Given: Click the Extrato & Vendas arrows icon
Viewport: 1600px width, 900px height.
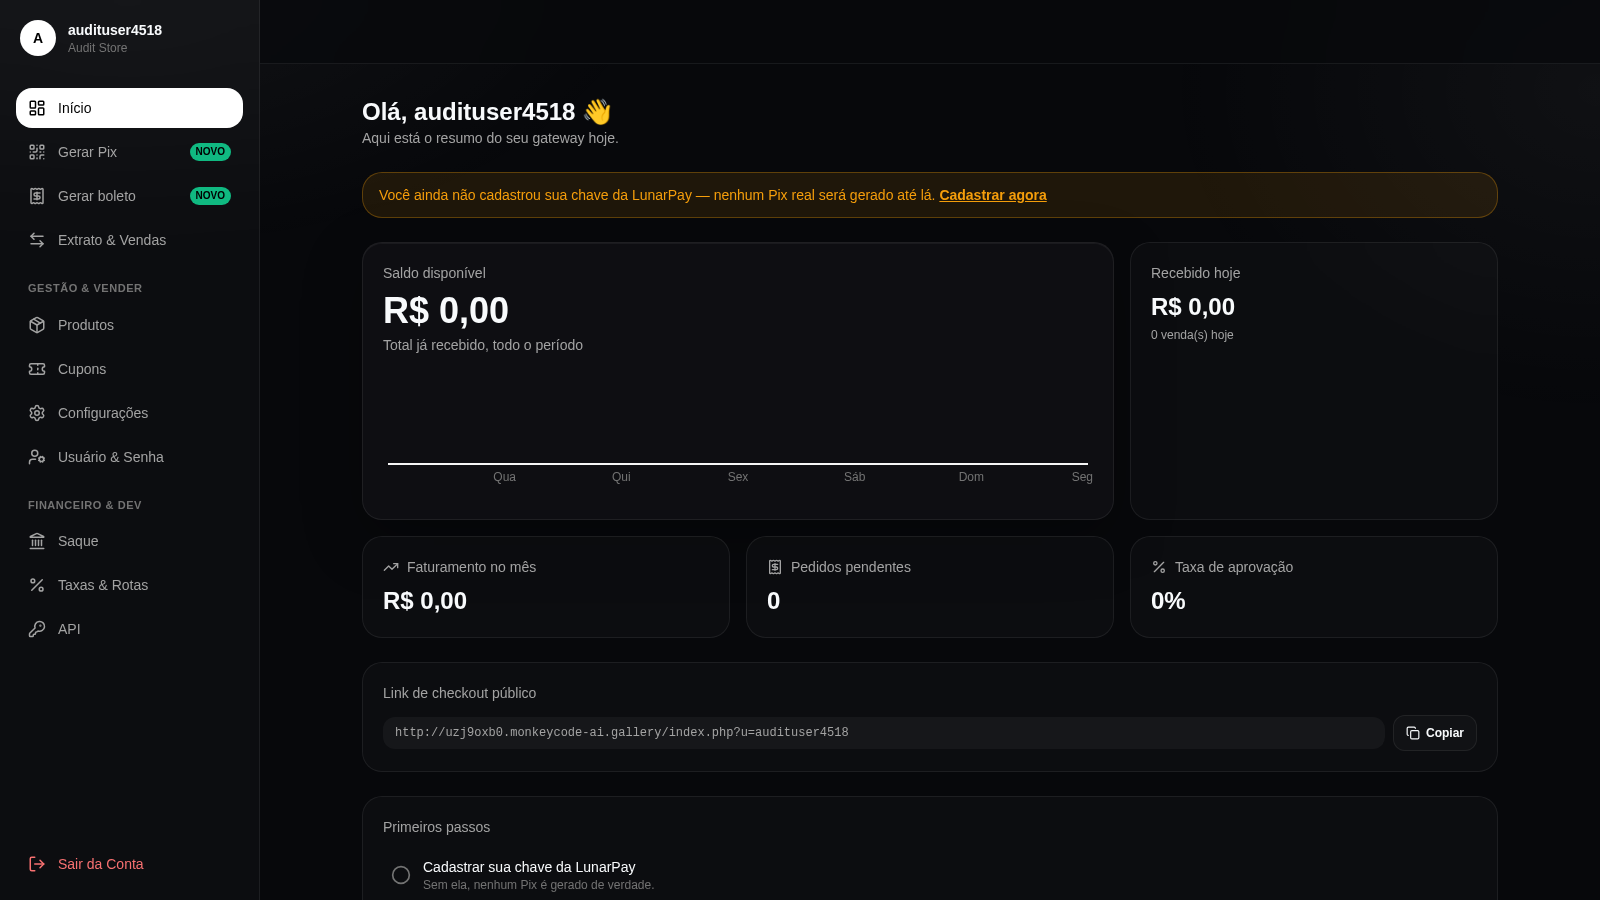Looking at the screenshot, I should click(37, 240).
